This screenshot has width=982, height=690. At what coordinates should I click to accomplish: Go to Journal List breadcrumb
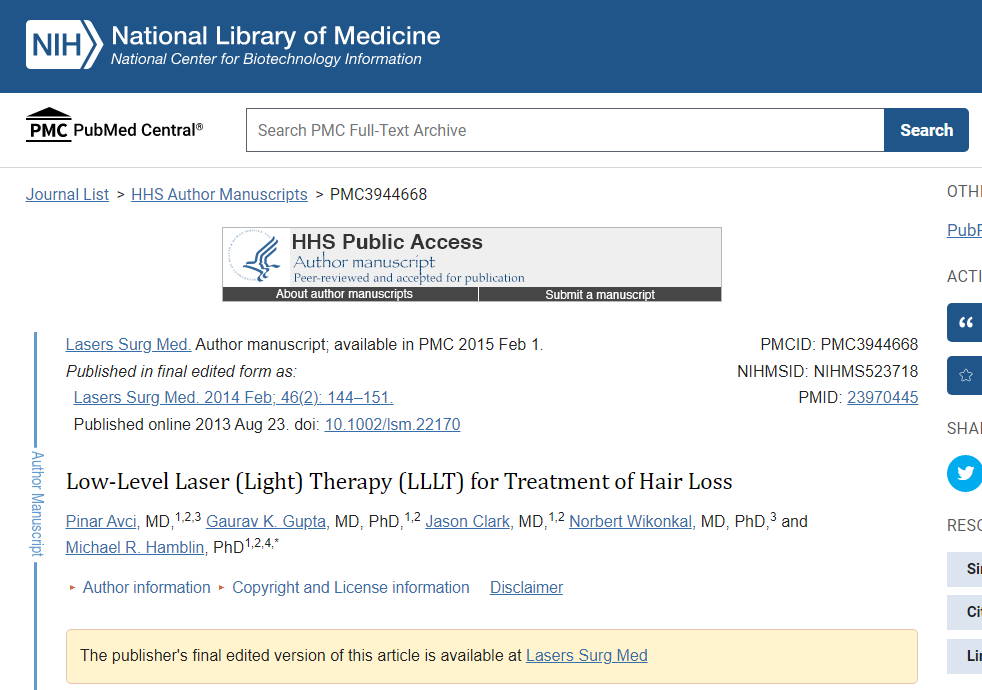(67, 194)
